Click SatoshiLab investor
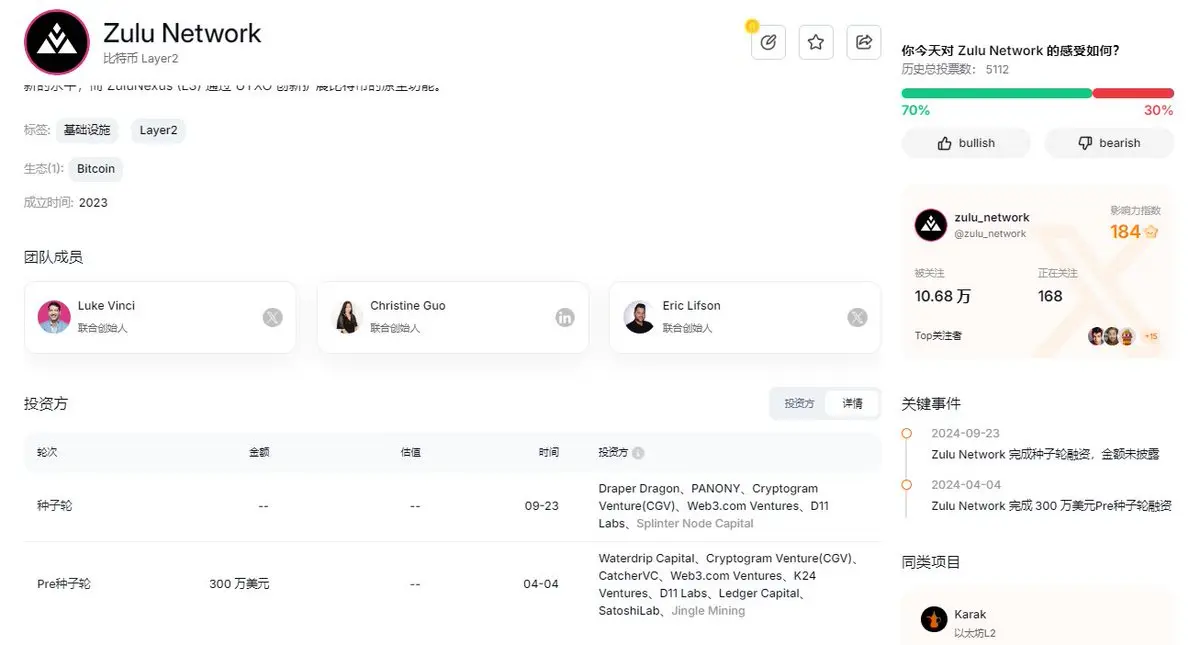 point(629,610)
